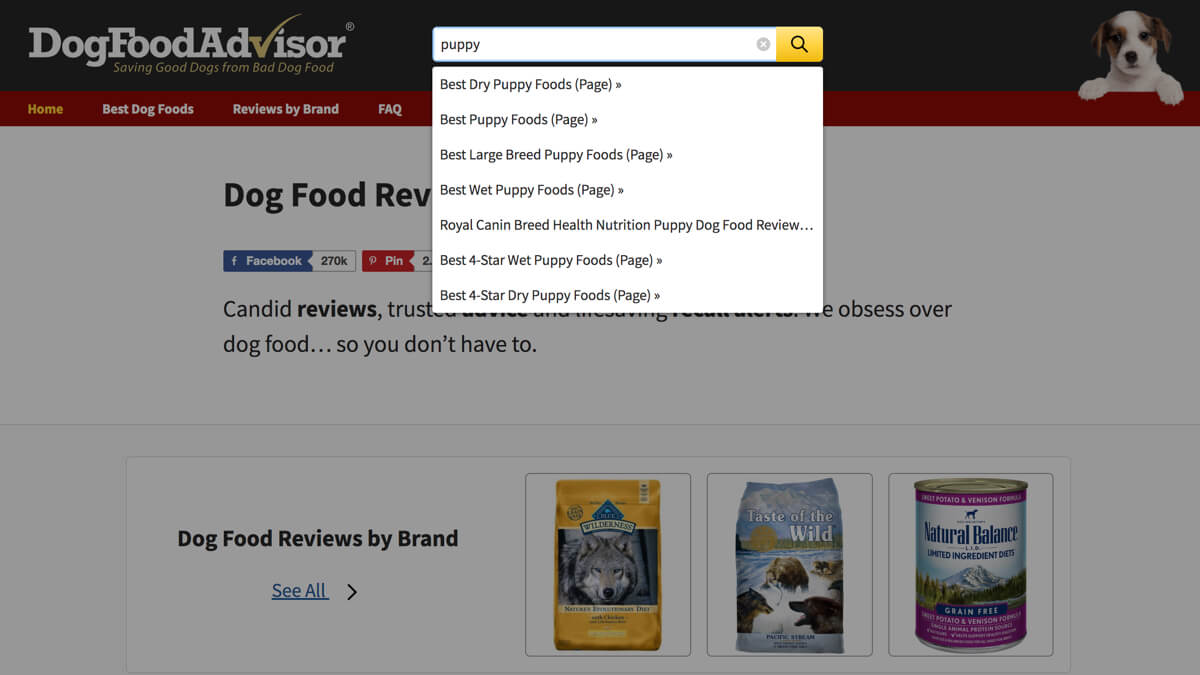This screenshot has height=675, width=1200.
Task: Click the DogFoodAdvisor logo
Action: (x=190, y=46)
